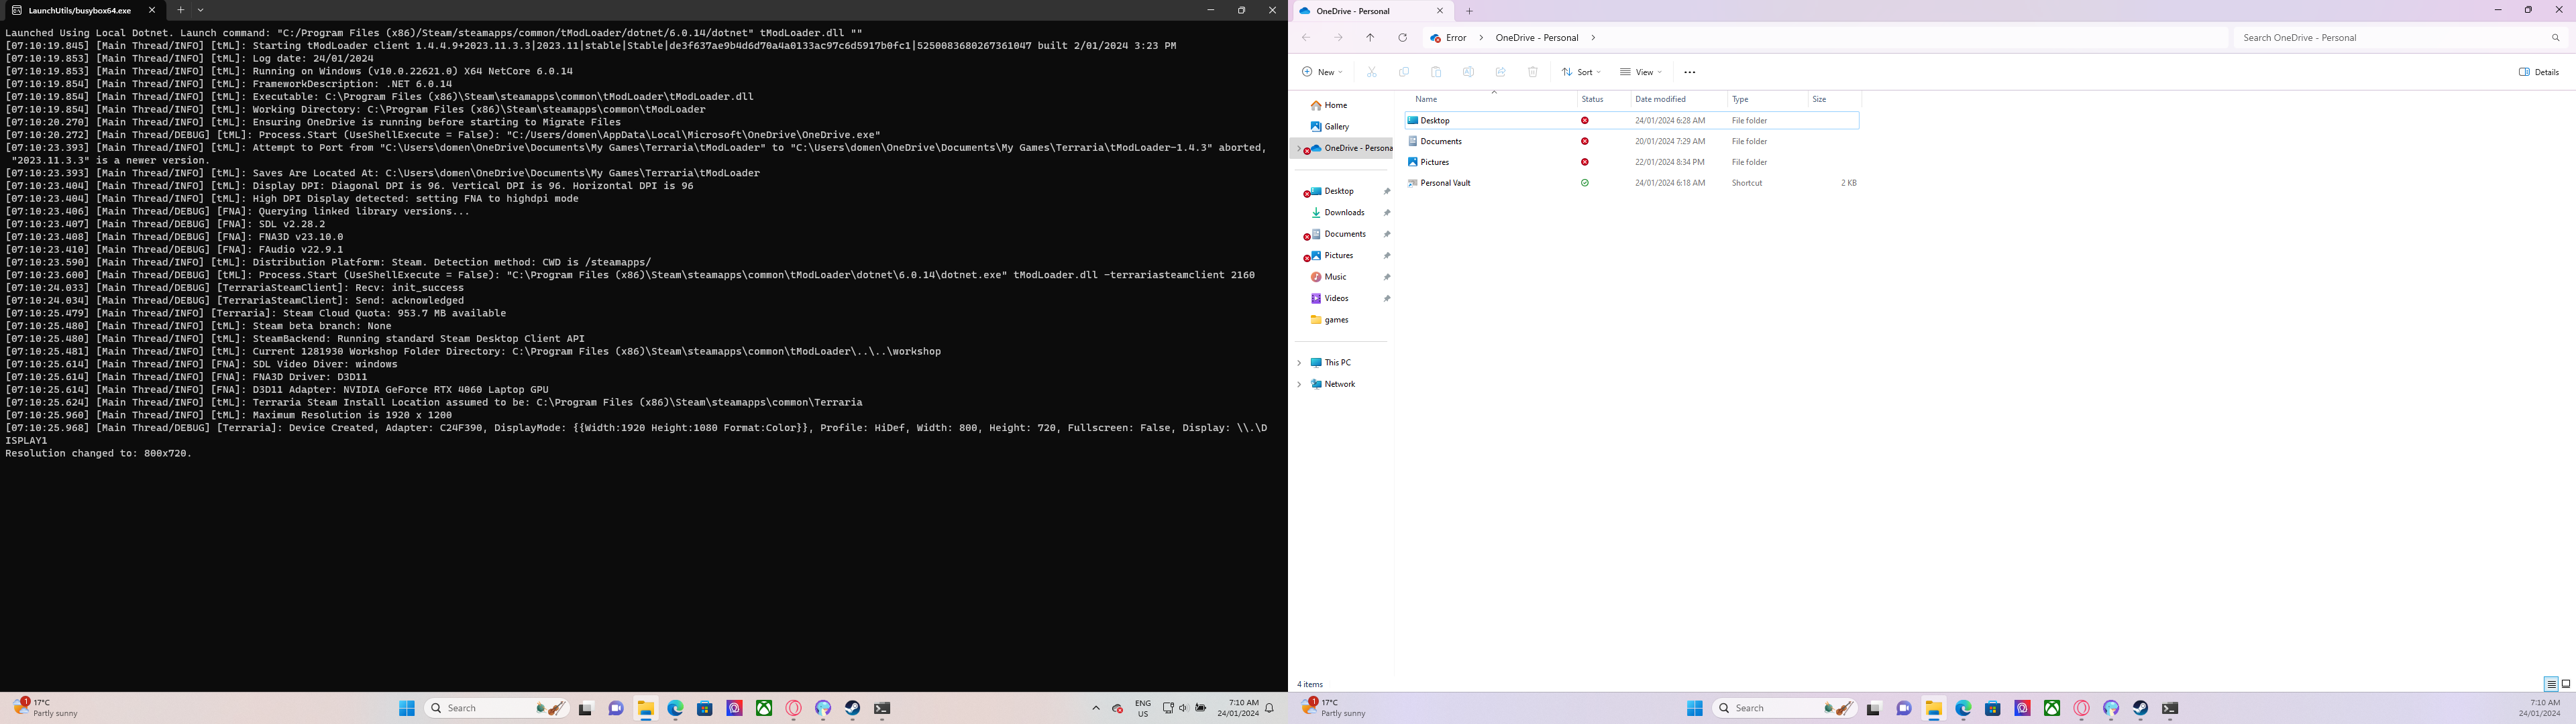Go up one folder level
The width and height of the screenshot is (2576, 724).
coord(1370,38)
